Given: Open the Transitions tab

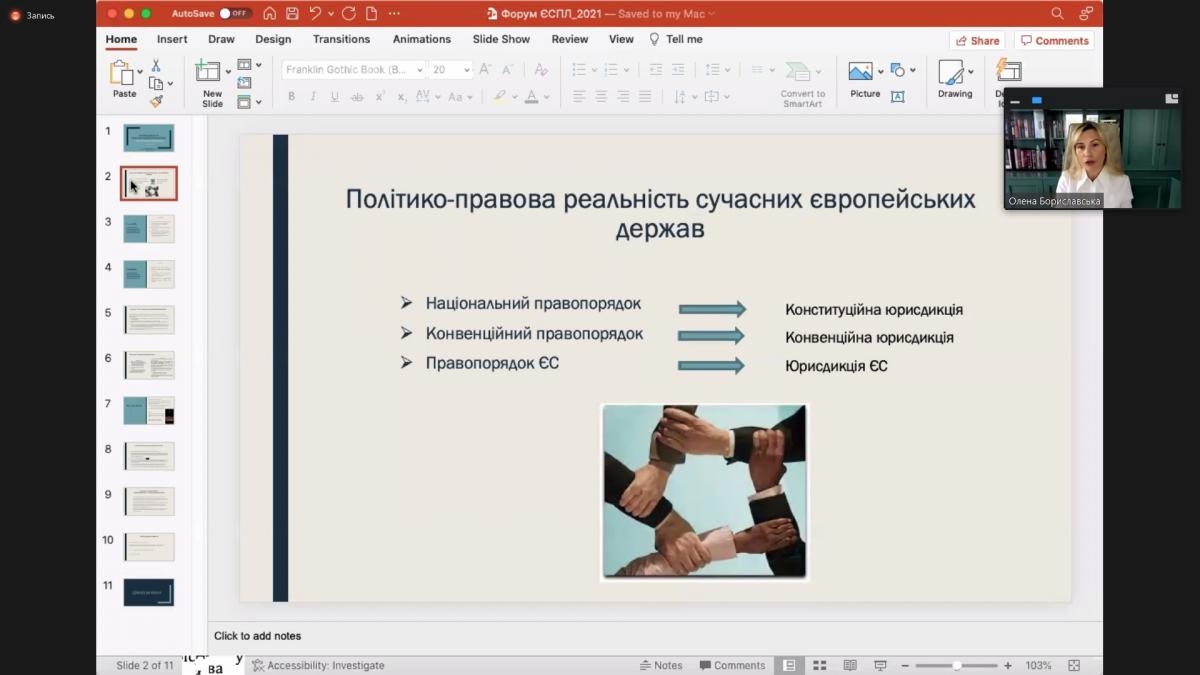Looking at the screenshot, I should pyautogui.click(x=341, y=39).
